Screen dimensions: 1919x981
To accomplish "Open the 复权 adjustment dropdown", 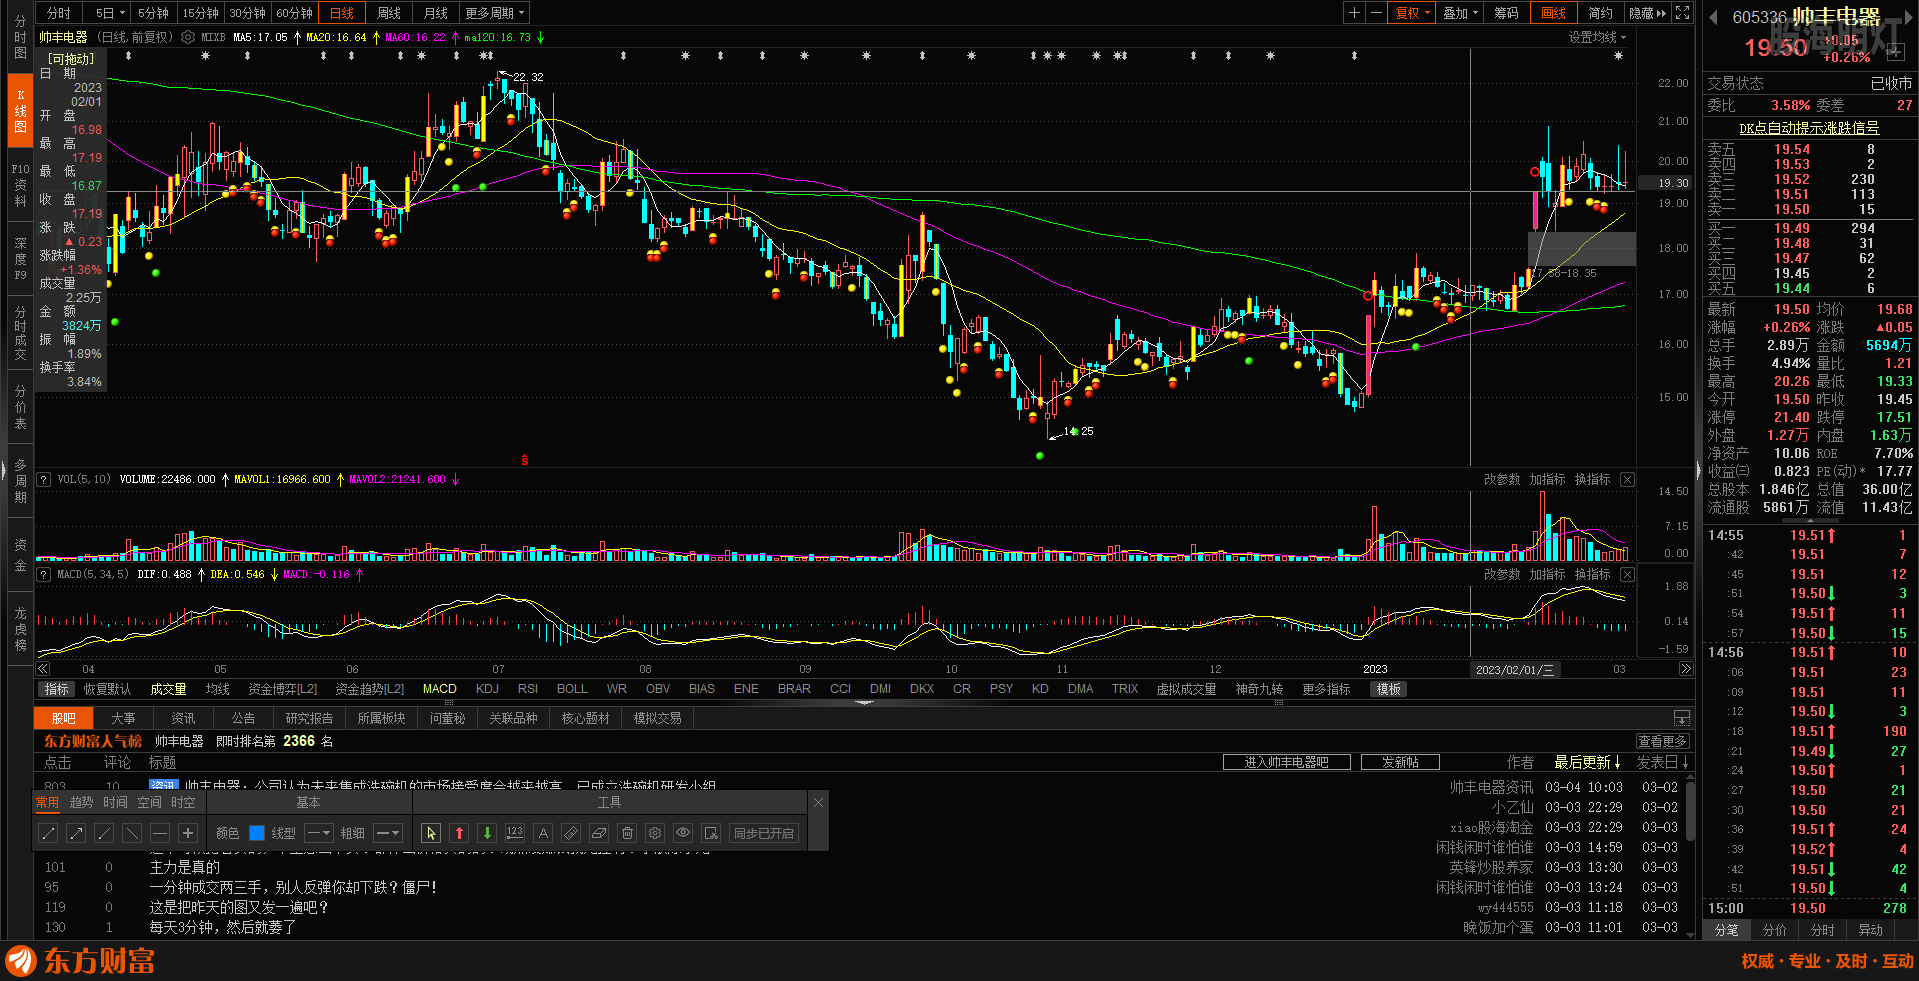I will point(1413,13).
